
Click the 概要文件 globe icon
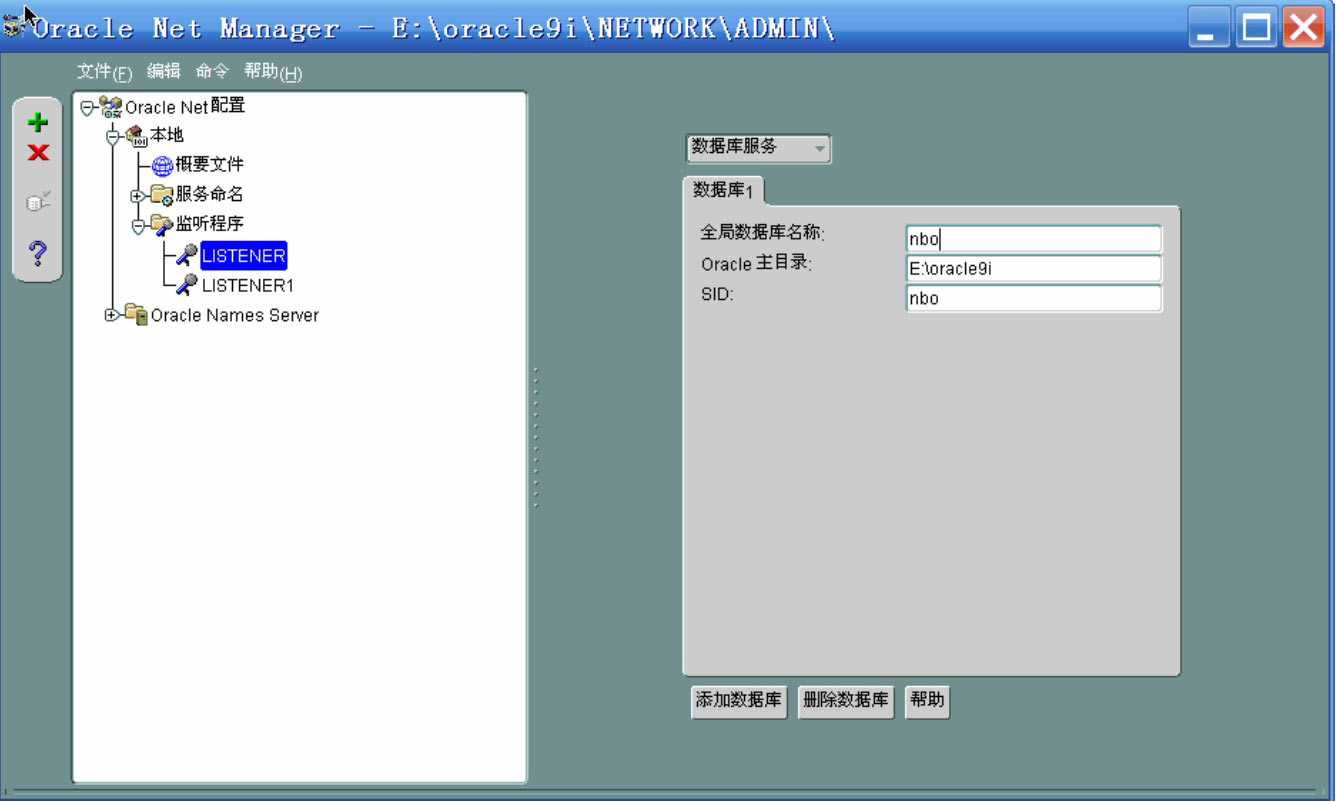162,165
